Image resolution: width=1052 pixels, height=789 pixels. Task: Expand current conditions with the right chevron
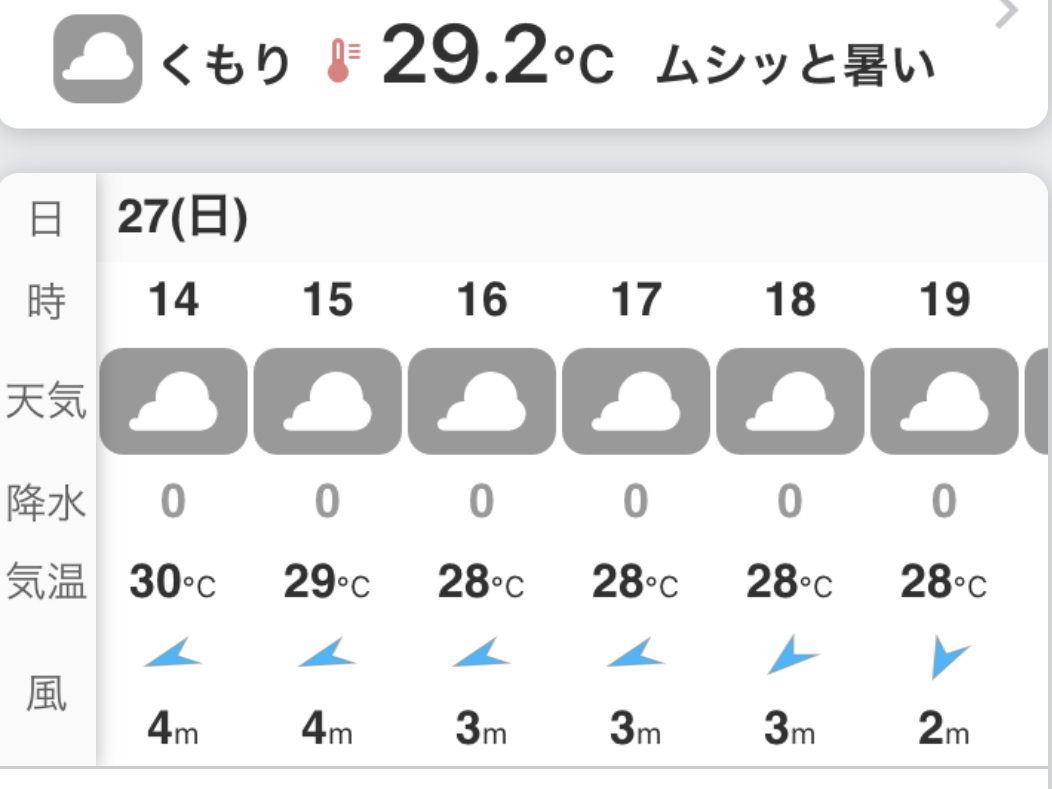1007,14
